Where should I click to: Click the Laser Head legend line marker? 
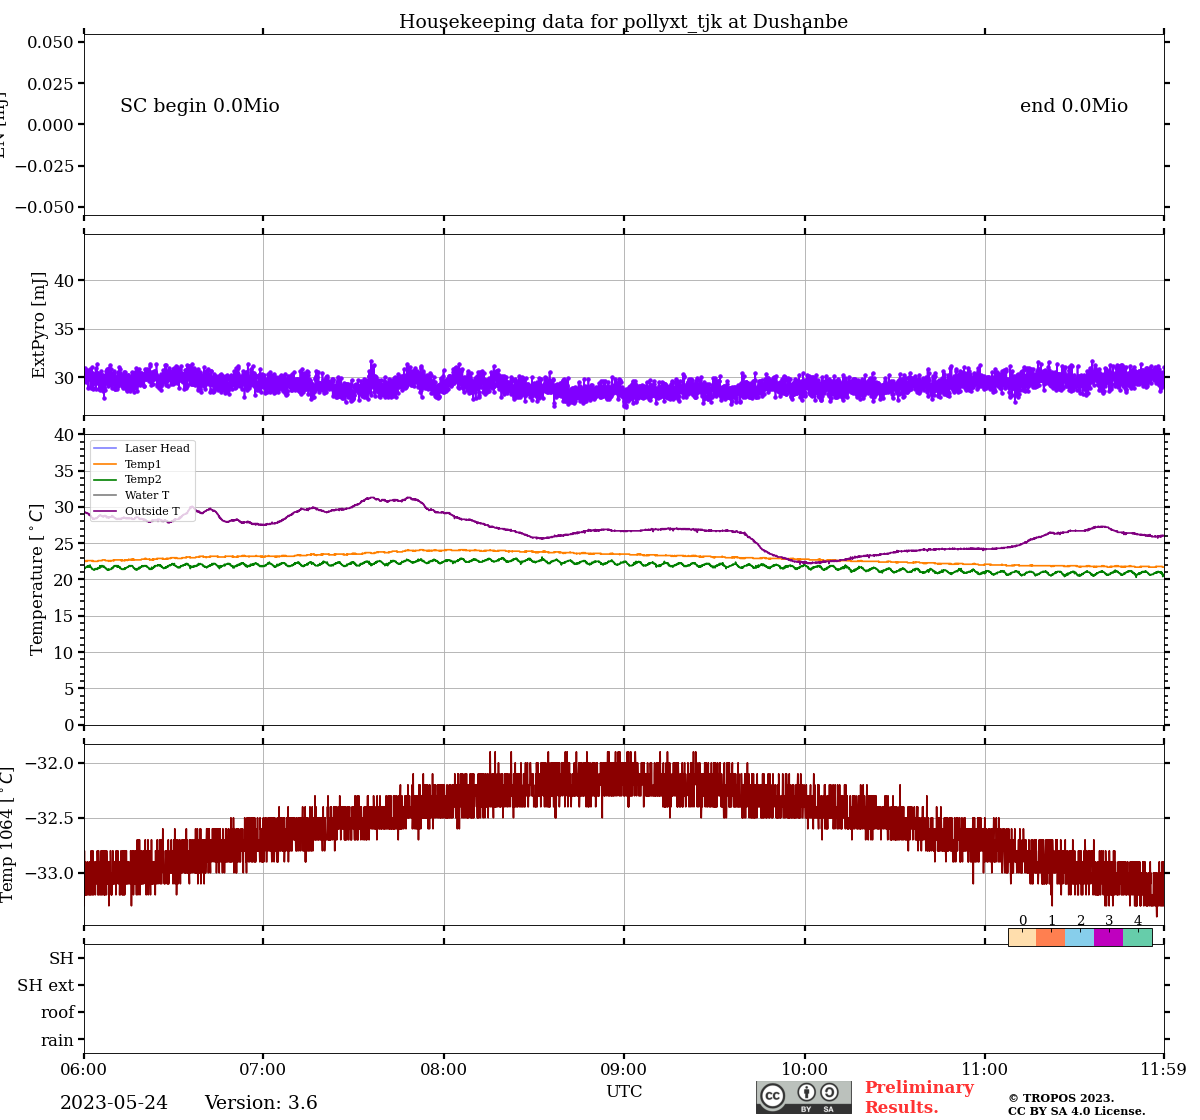(105, 449)
